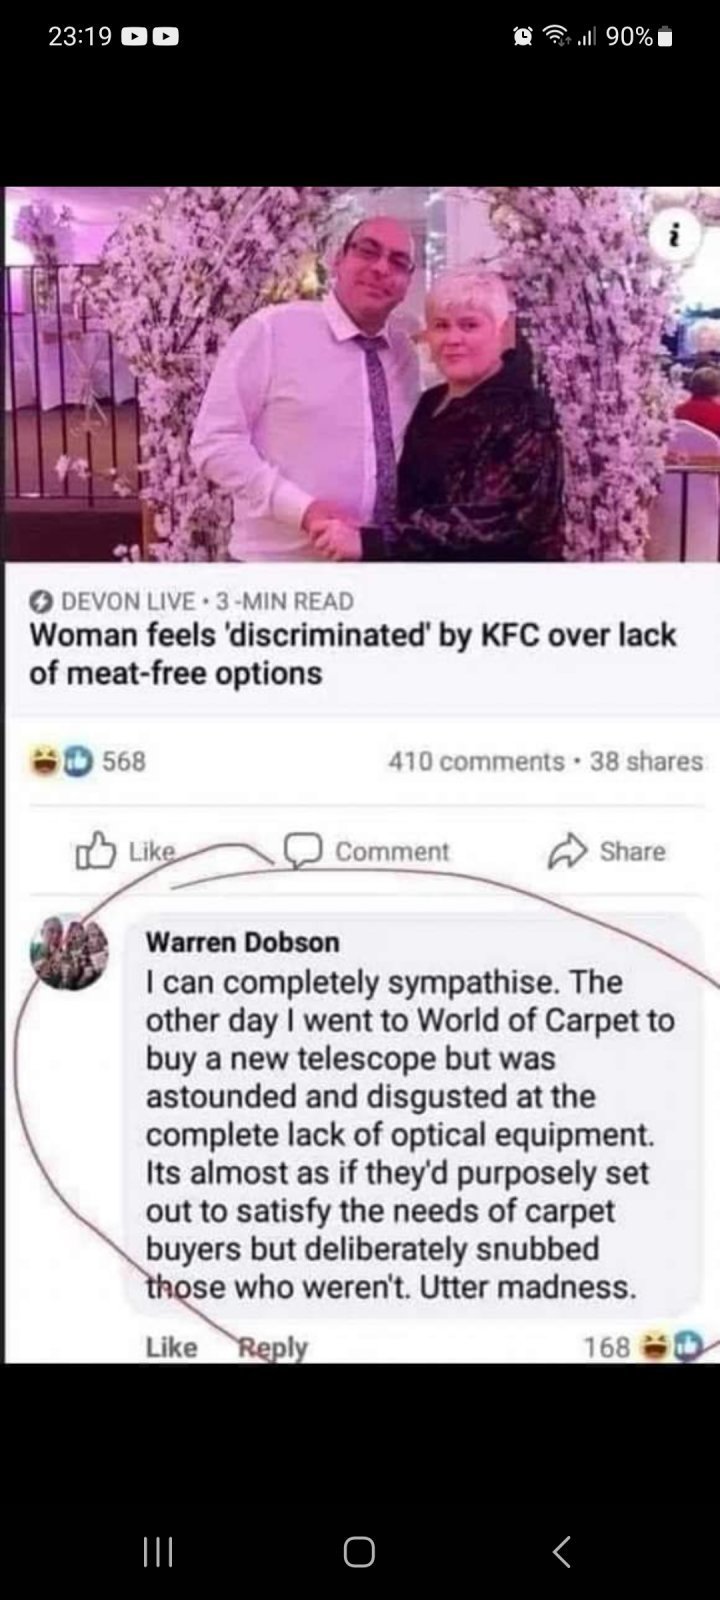
Task: Like Warren Dobson's comment
Action: coord(171,1347)
